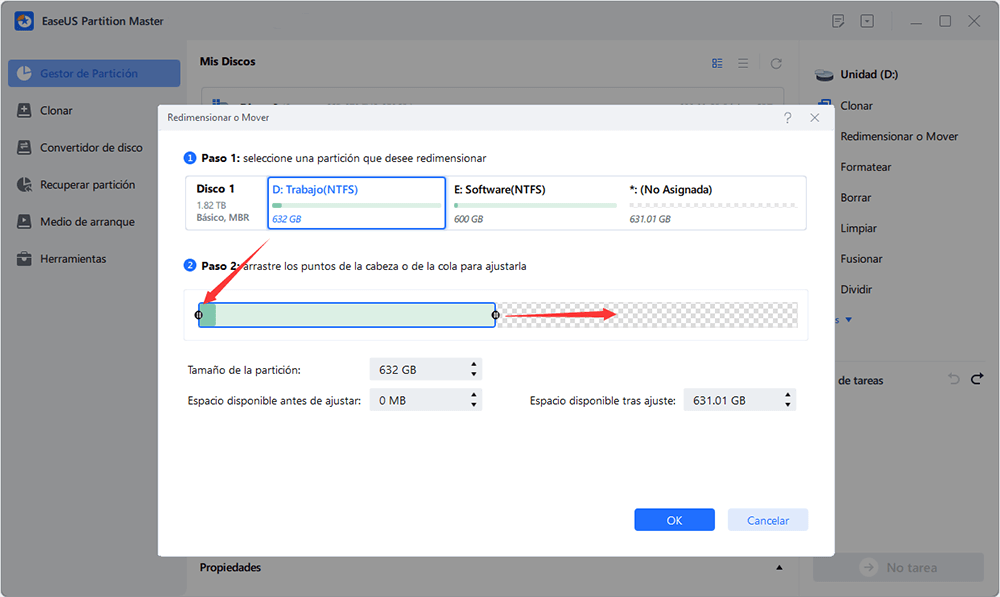The image size is (1000, 597).
Task: Click the Medio de arranque icon
Action: click(24, 221)
